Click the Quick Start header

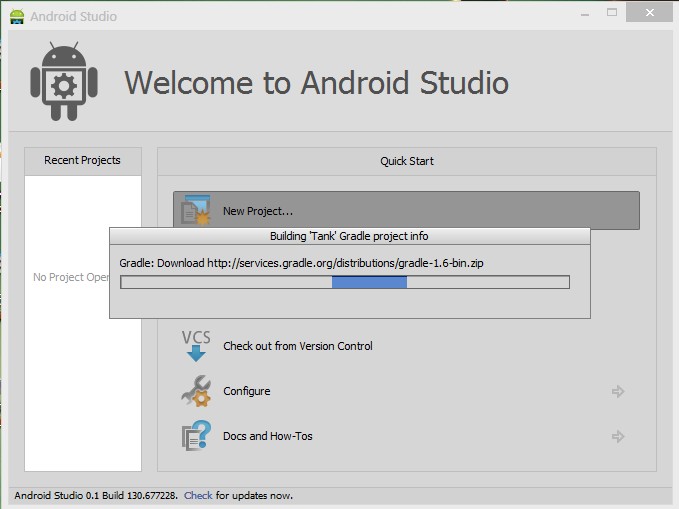[407, 161]
